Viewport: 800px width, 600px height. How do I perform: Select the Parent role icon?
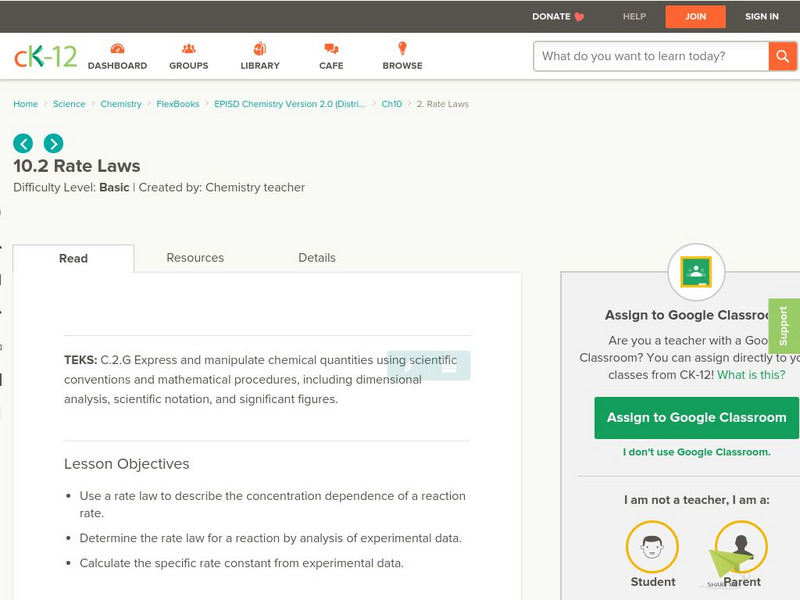pyautogui.click(x=741, y=547)
